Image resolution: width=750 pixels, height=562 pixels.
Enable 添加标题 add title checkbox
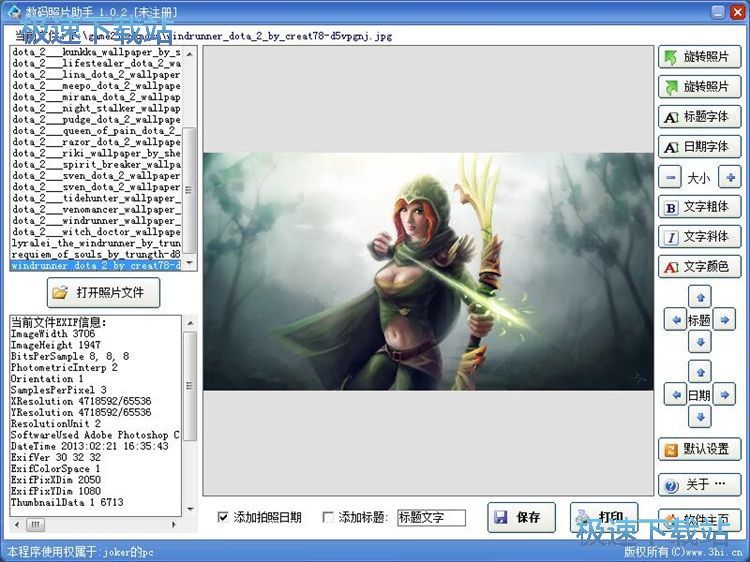pyautogui.click(x=328, y=517)
